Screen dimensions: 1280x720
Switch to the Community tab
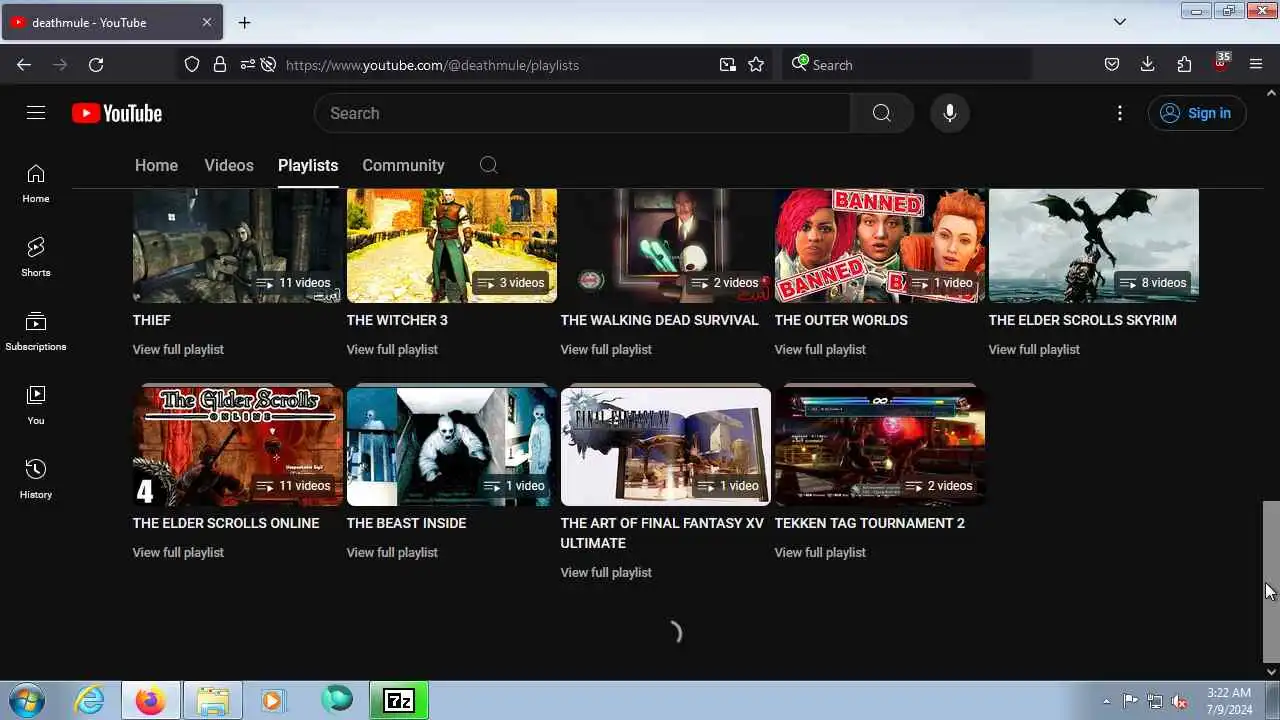click(x=403, y=165)
